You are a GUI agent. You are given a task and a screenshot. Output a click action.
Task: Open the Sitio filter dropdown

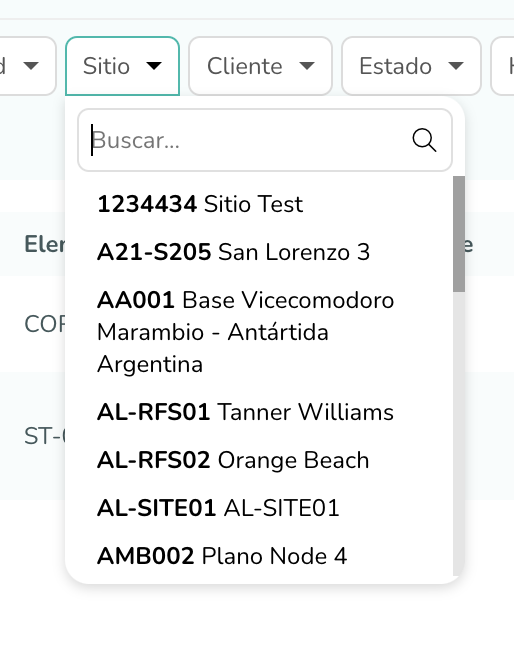123,66
